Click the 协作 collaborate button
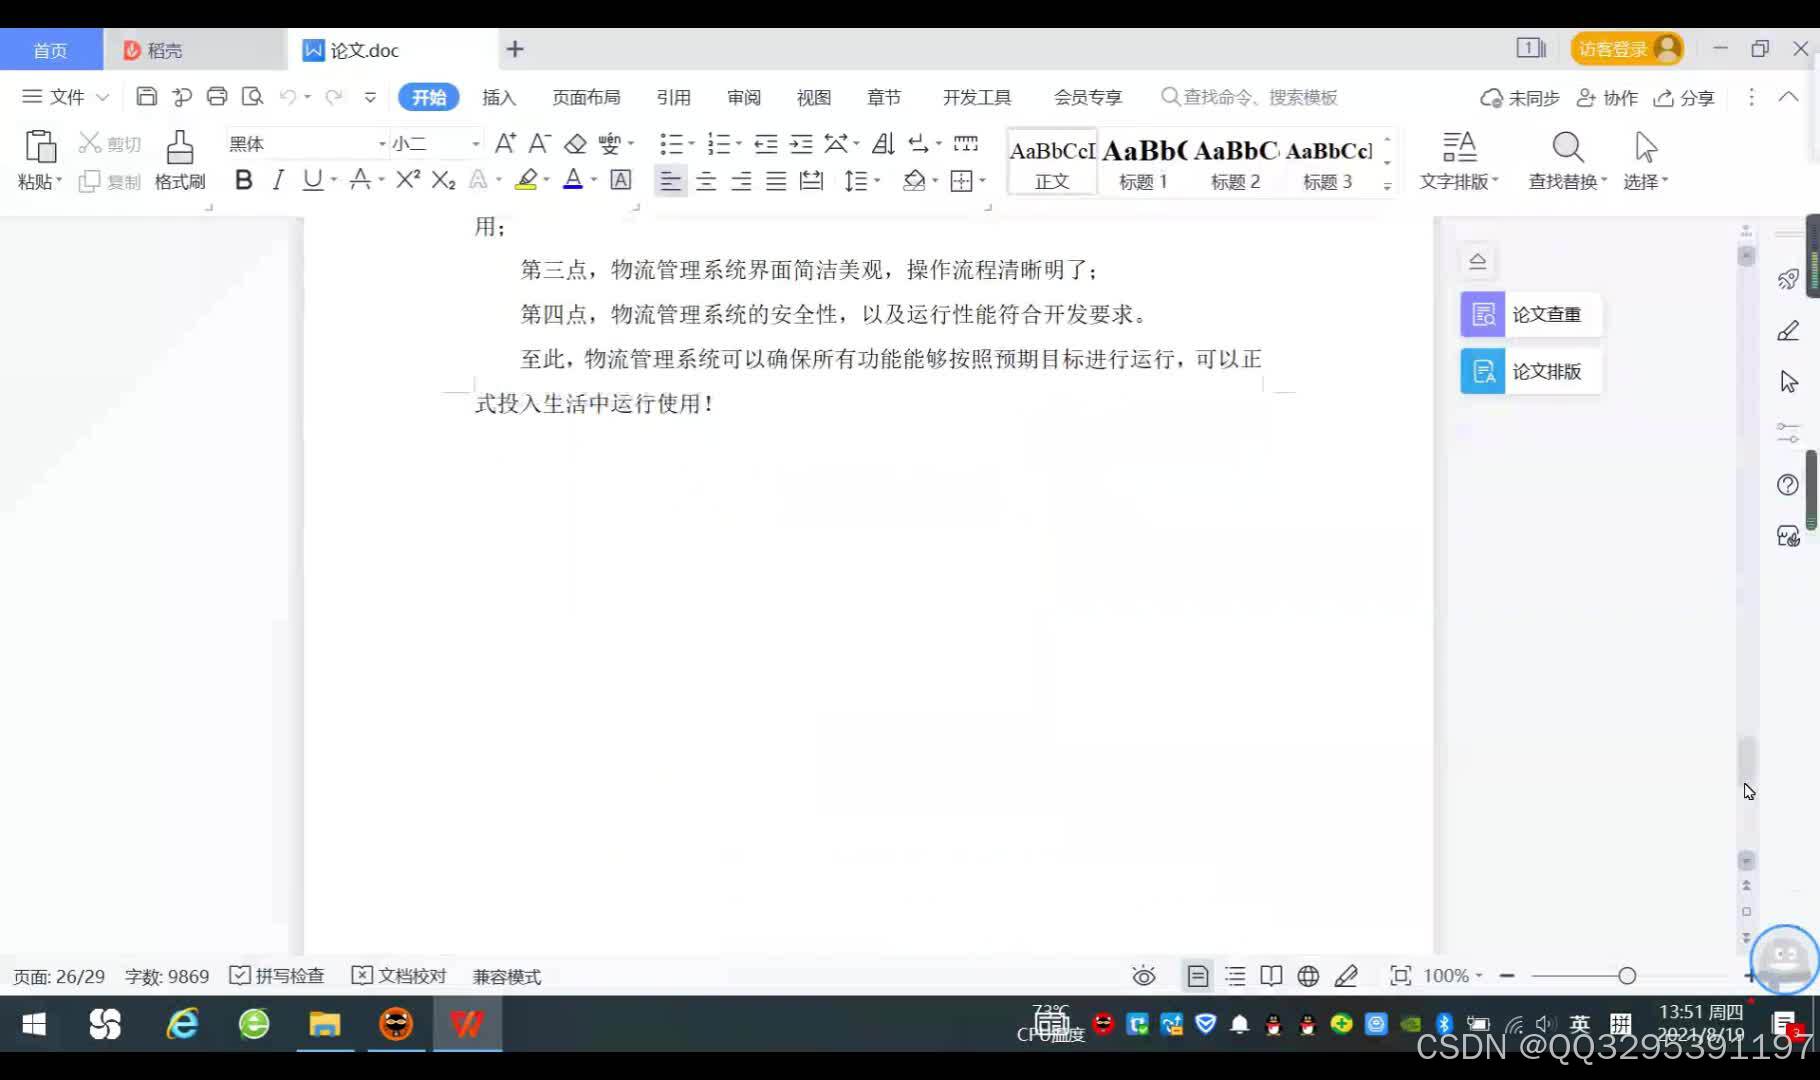Screen dimensions: 1820x1080 point(1607,97)
